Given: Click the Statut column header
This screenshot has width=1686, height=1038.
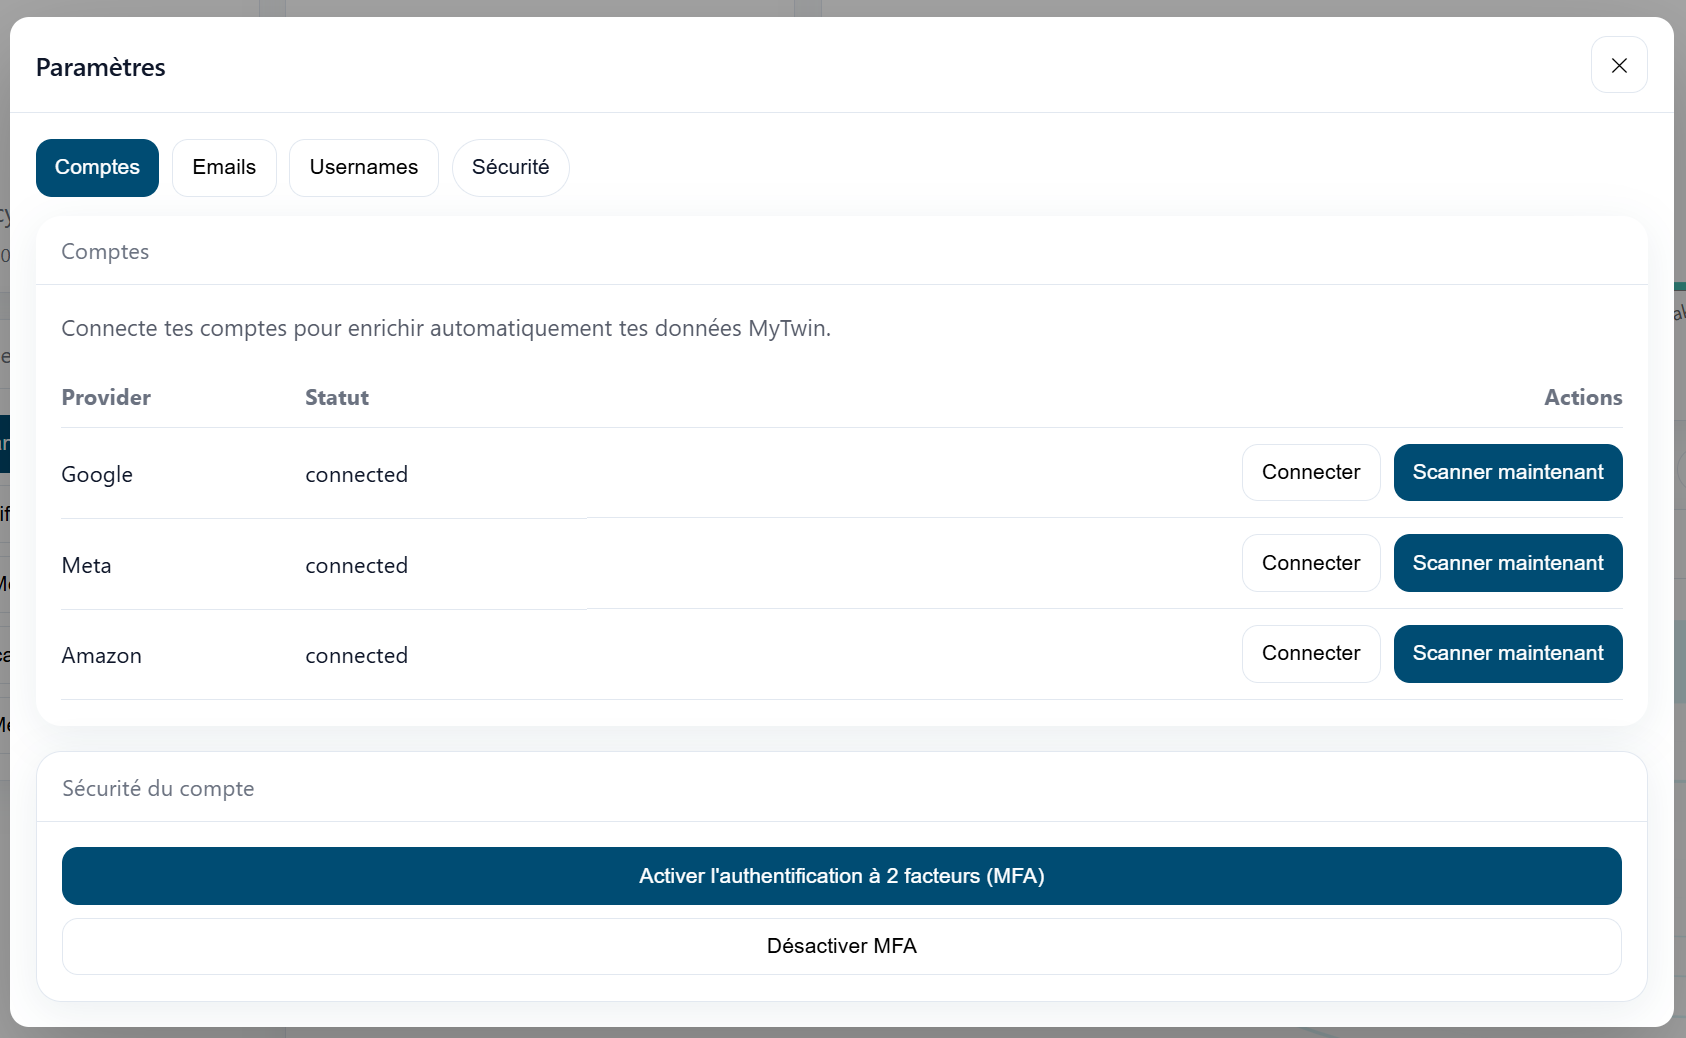Looking at the screenshot, I should pyautogui.click(x=337, y=397).
